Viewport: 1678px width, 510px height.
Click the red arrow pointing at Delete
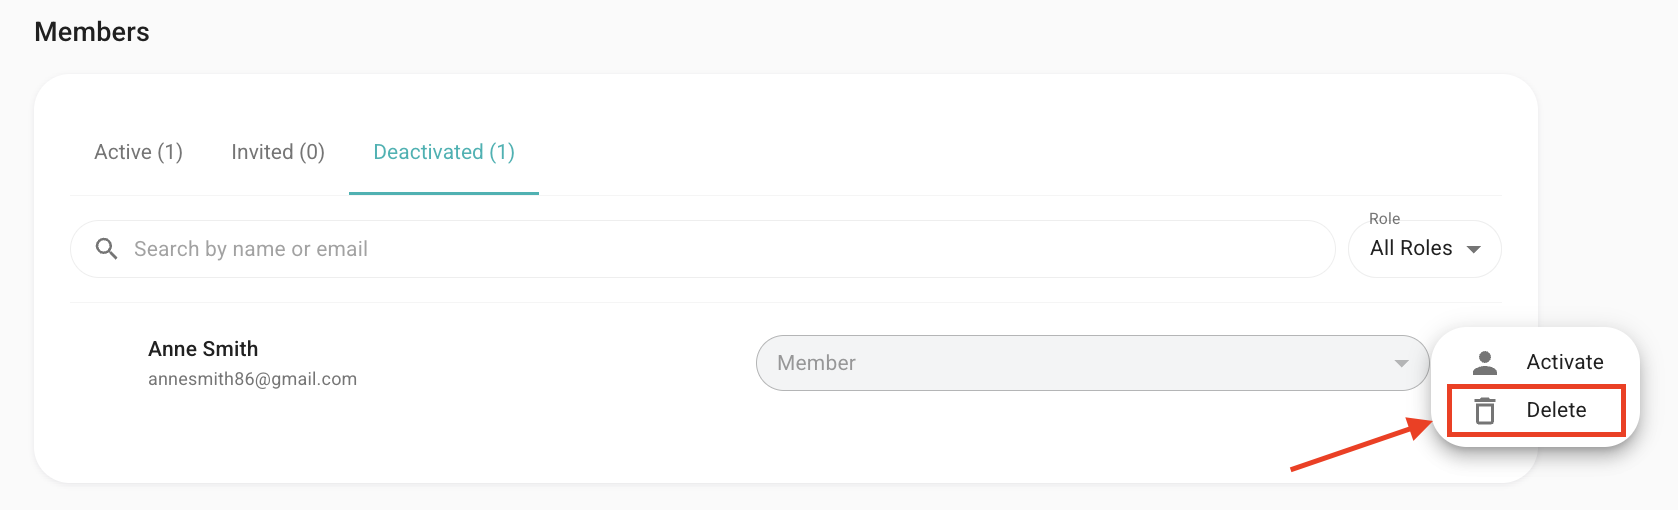1362,444
